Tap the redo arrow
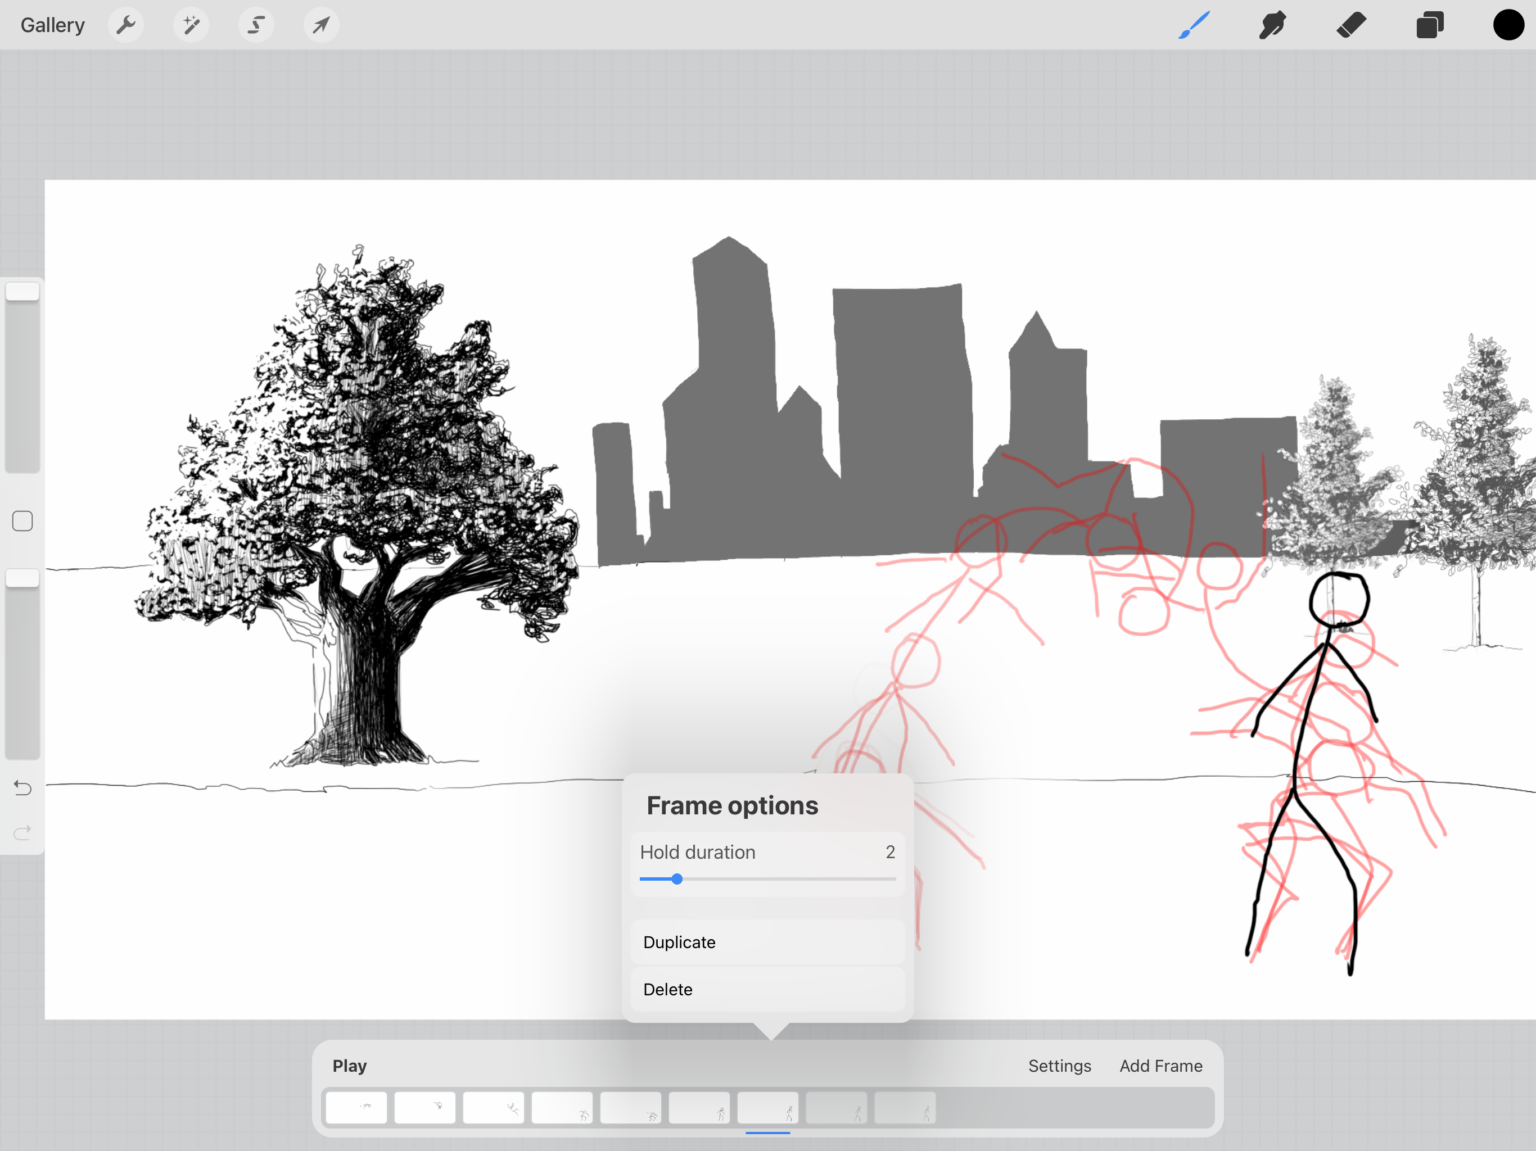This screenshot has height=1151, width=1536. tap(22, 831)
